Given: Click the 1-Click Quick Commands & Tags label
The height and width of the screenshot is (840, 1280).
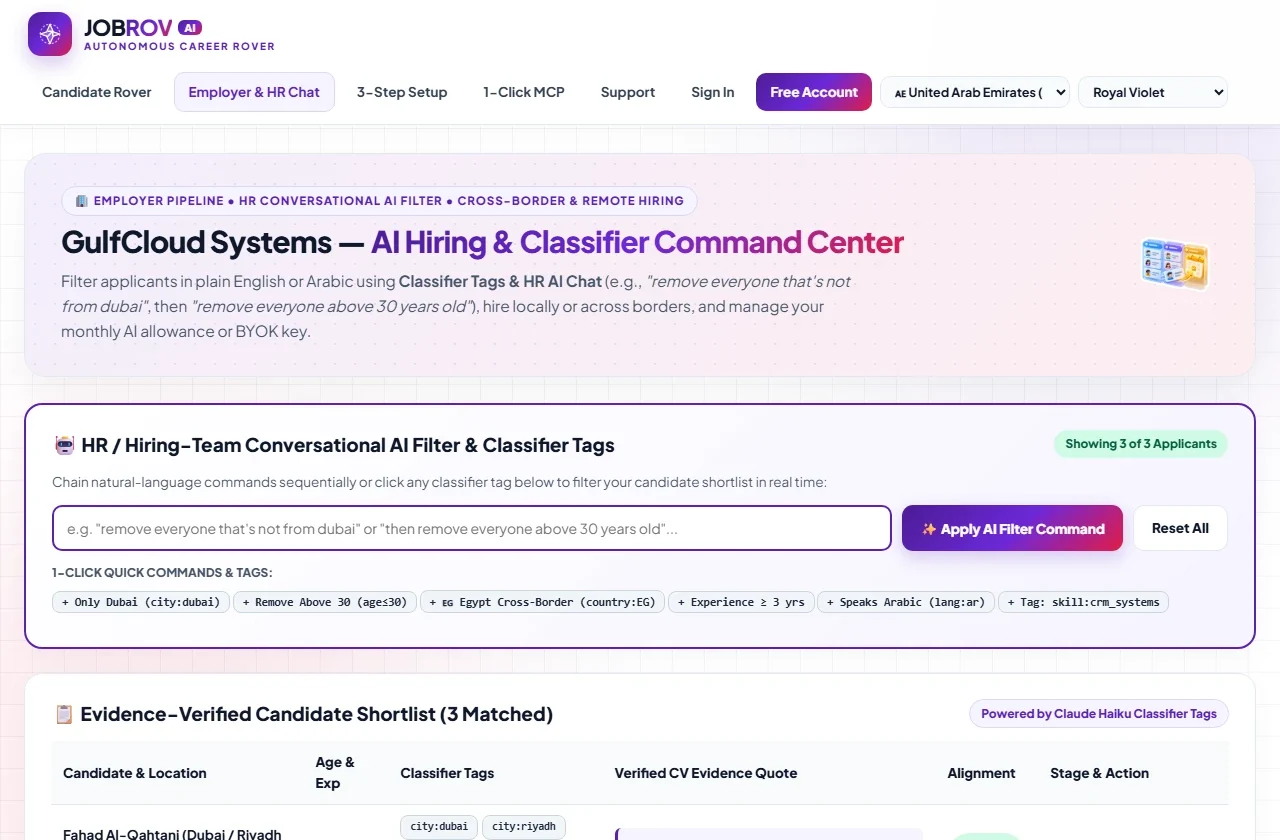Looking at the screenshot, I should click(162, 573).
